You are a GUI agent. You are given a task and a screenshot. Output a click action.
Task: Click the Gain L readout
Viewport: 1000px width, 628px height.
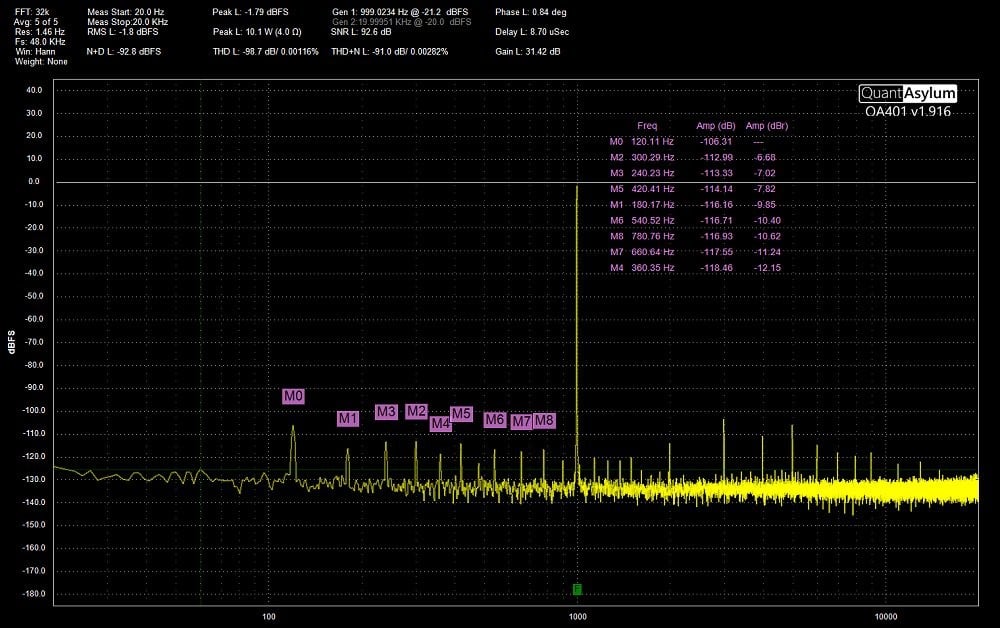click(x=527, y=51)
